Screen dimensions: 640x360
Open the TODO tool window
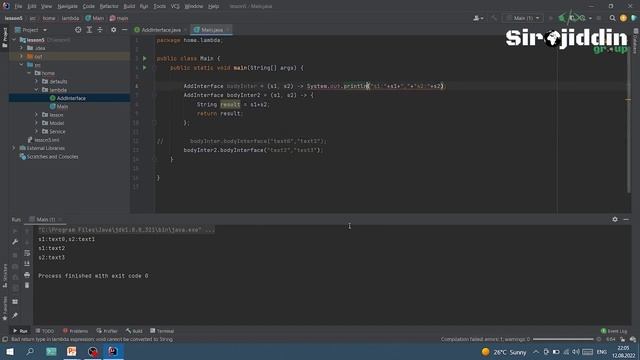click(x=45, y=331)
